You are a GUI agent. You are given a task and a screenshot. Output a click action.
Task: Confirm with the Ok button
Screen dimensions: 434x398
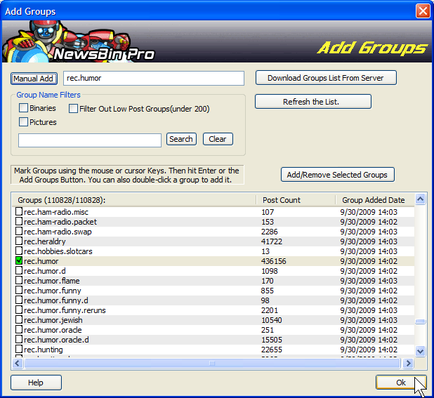pyautogui.click(x=401, y=382)
